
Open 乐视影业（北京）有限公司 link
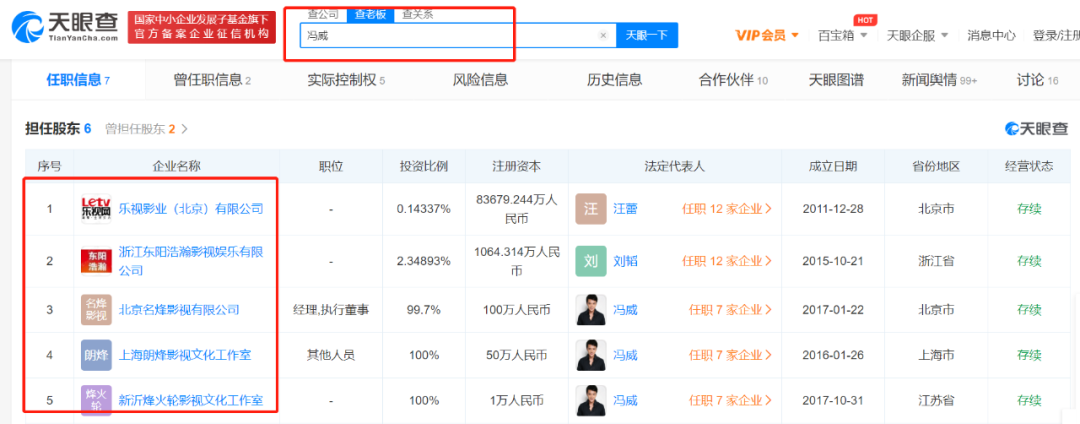191,209
